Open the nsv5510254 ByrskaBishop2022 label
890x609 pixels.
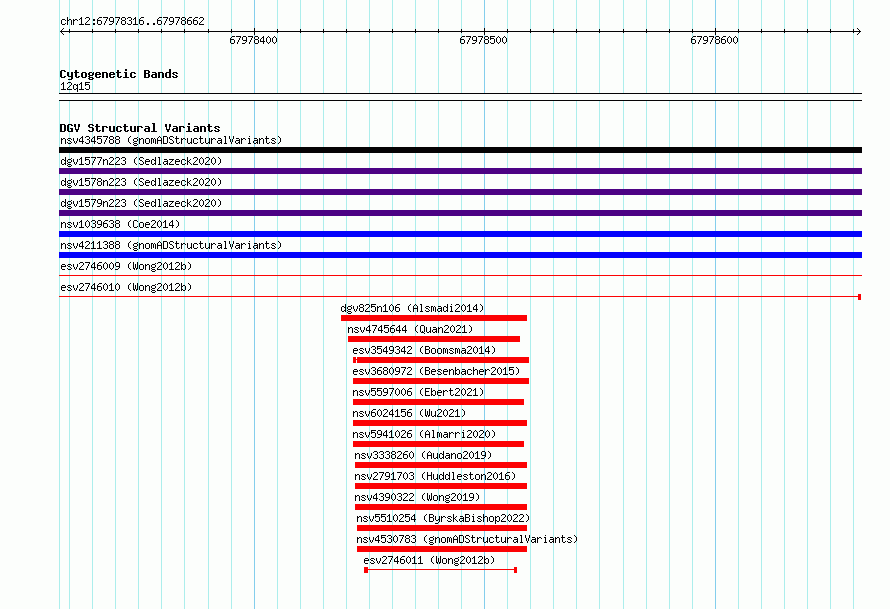coord(443,518)
